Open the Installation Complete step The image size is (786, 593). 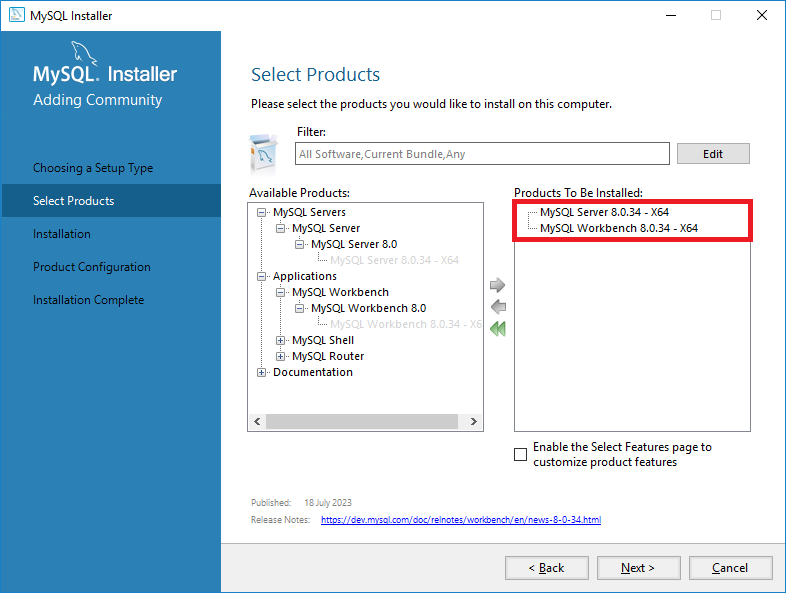tap(89, 300)
